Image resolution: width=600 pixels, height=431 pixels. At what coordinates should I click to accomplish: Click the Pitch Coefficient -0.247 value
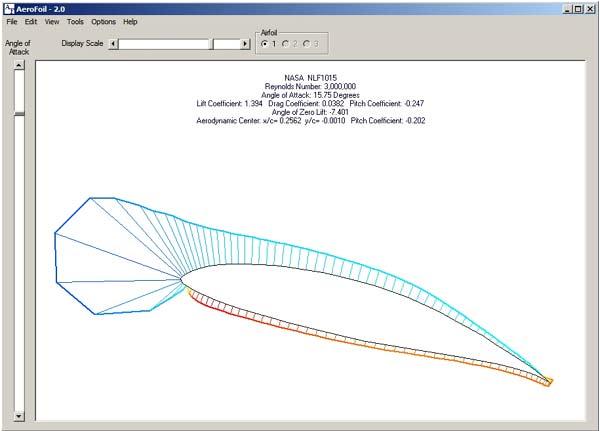(387, 103)
